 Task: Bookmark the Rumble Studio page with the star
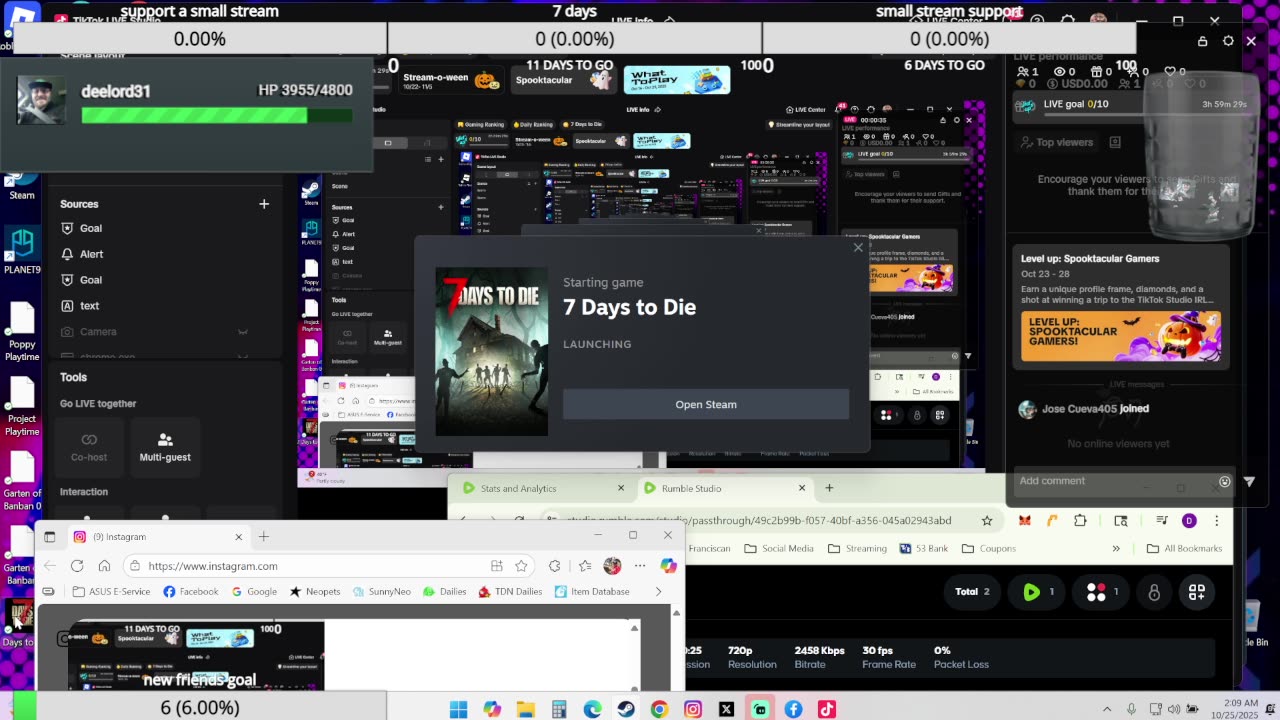tap(987, 520)
